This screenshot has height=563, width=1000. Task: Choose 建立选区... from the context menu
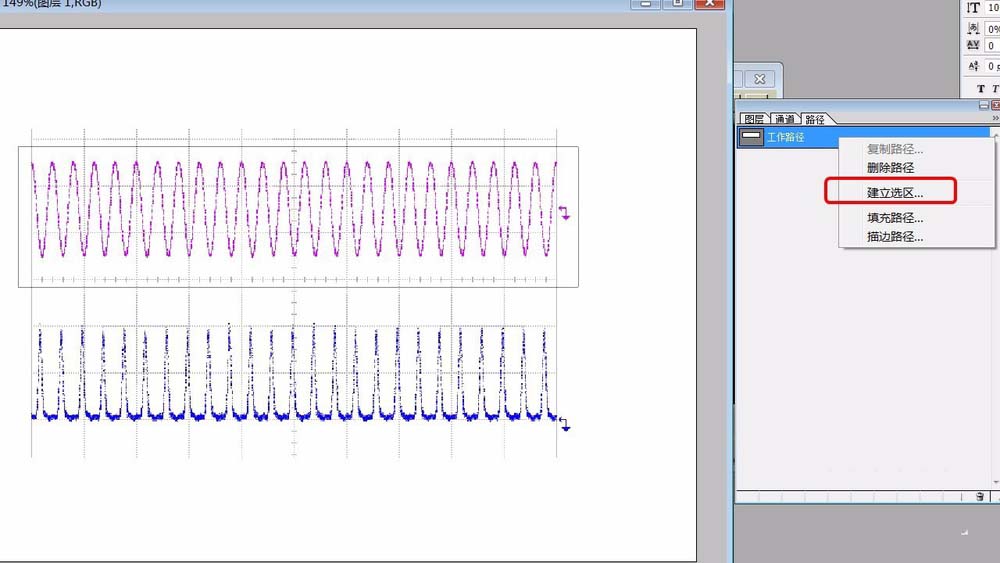pyautogui.click(x=895, y=193)
